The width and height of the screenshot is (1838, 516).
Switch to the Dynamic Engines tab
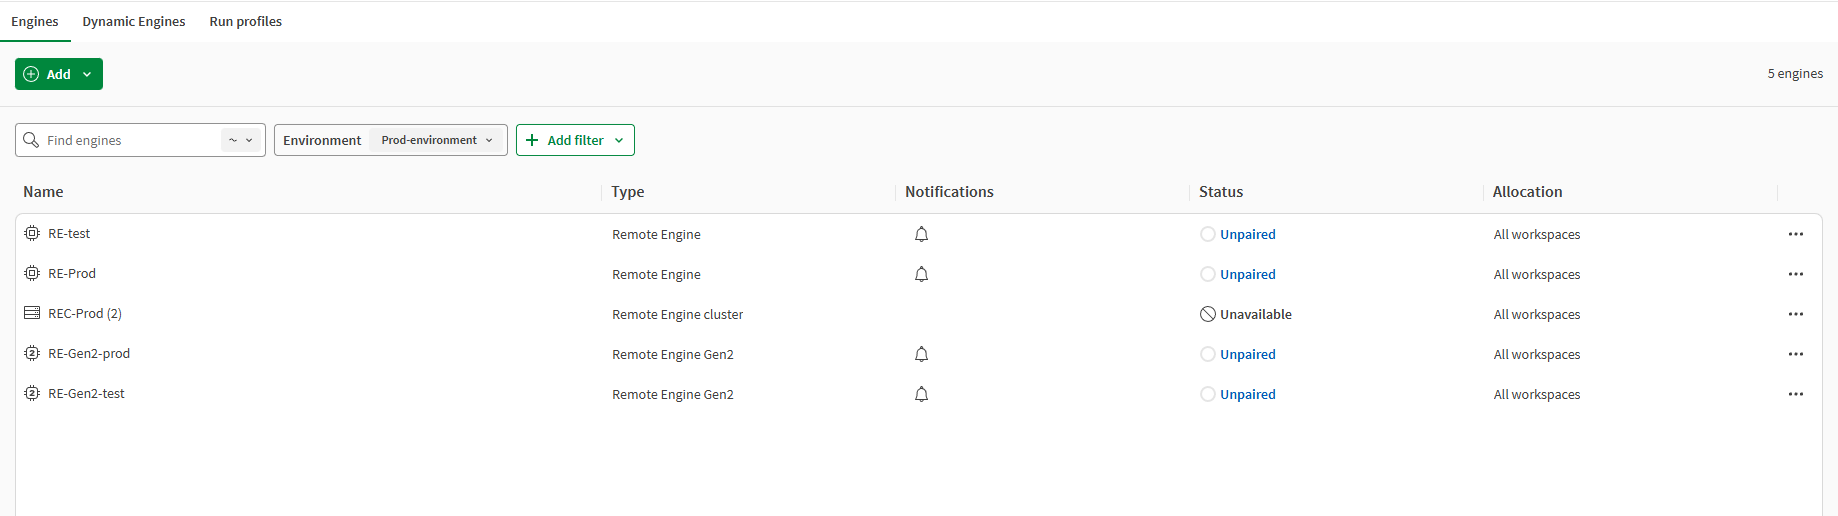click(x=134, y=21)
